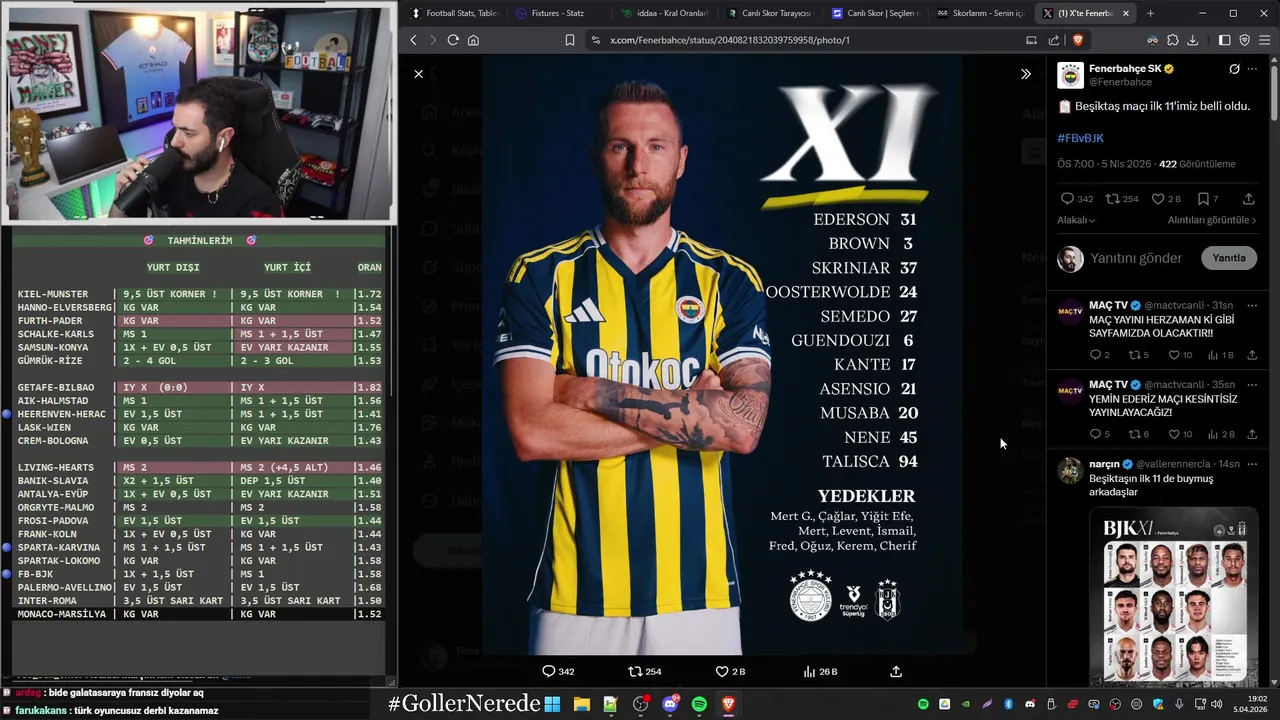Open the browser hamburger menu
This screenshot has width=1280, height=720.
click(1264, 40)
